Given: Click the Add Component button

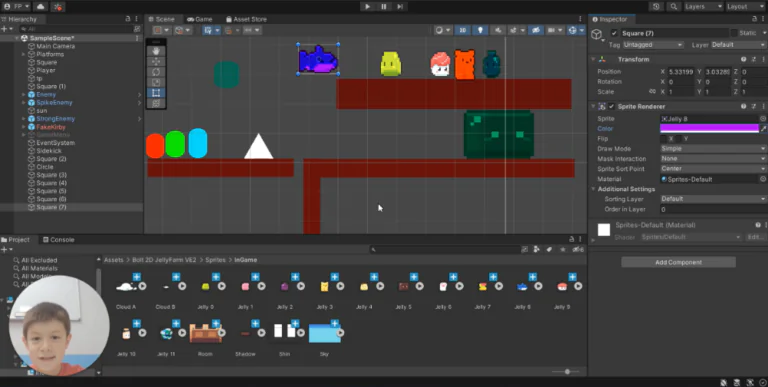Looking at the screenshot, I should [x=678, y=262].
